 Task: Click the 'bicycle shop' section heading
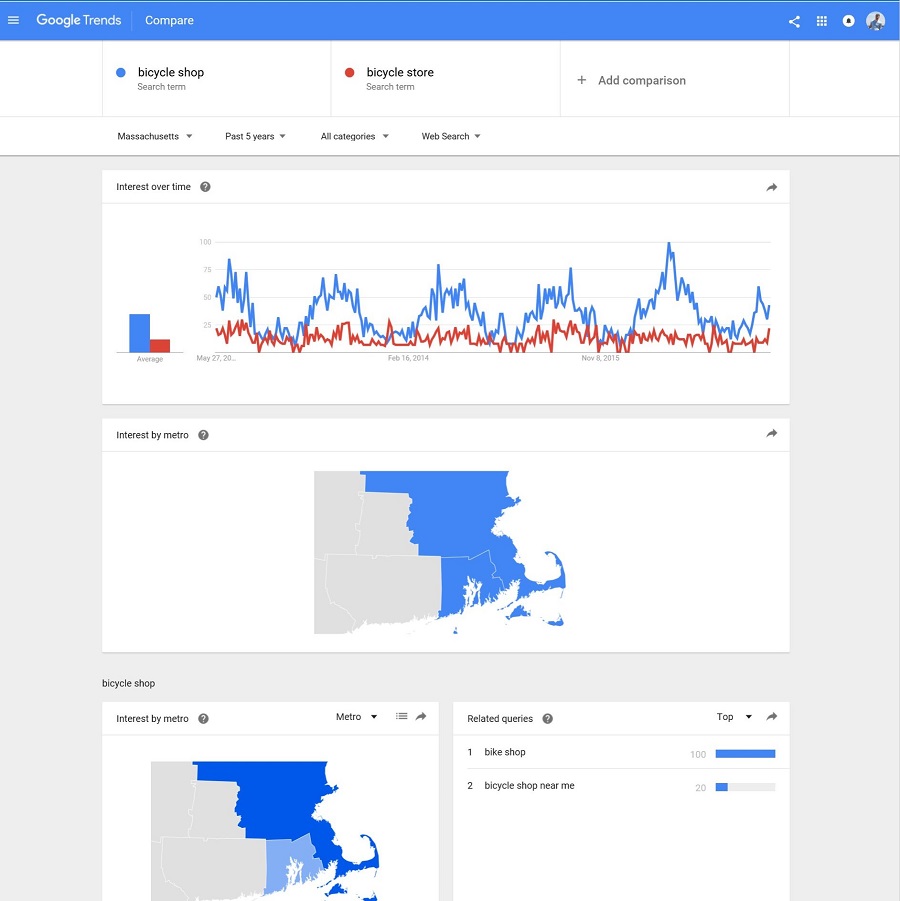(128, 683)
